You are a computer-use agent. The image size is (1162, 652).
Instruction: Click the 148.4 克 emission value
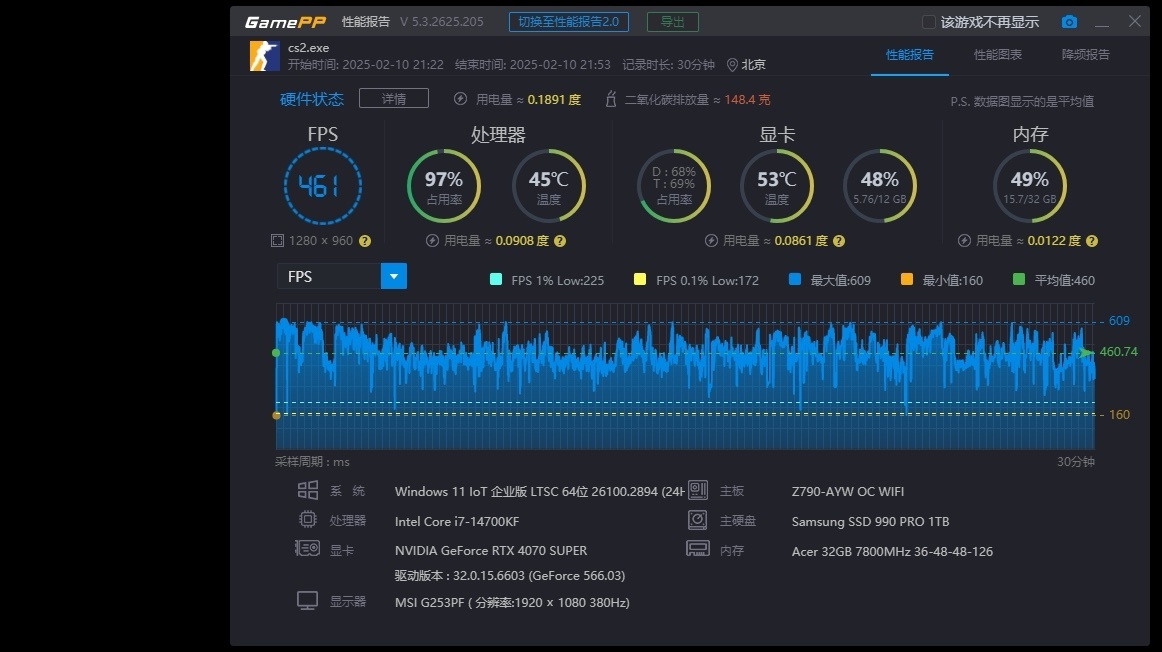tap(747, 99)
